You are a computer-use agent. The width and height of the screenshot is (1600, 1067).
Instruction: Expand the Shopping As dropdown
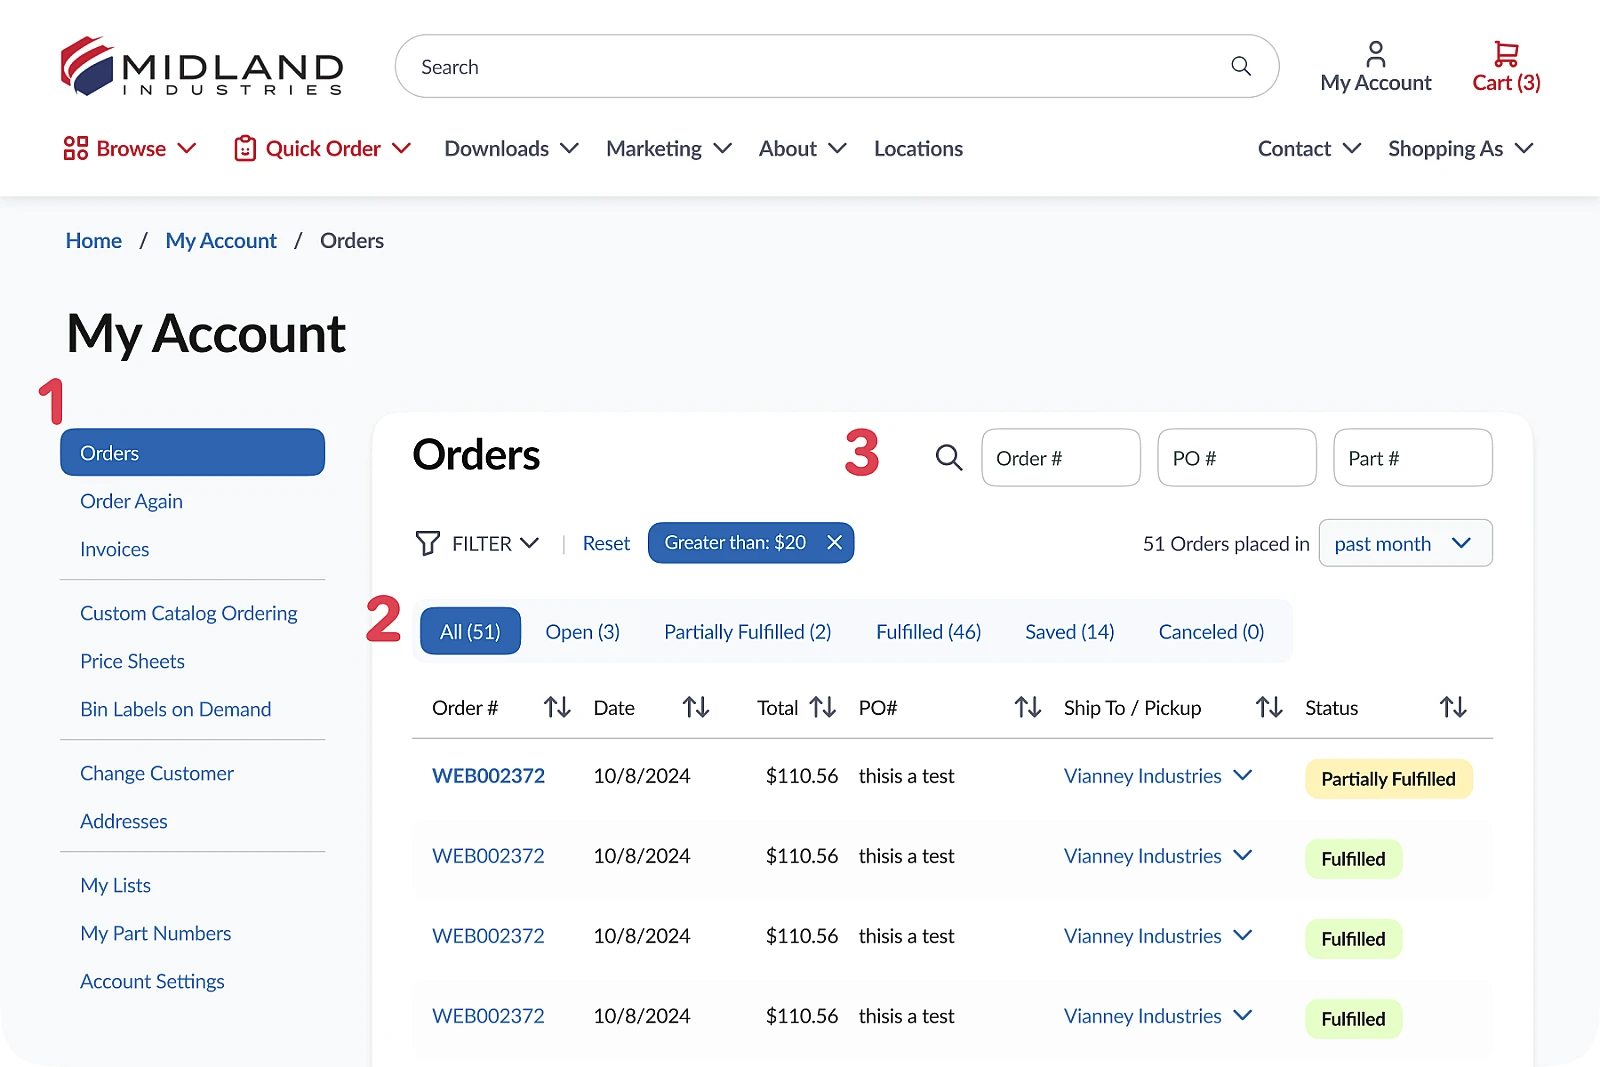pos(1460,147)
